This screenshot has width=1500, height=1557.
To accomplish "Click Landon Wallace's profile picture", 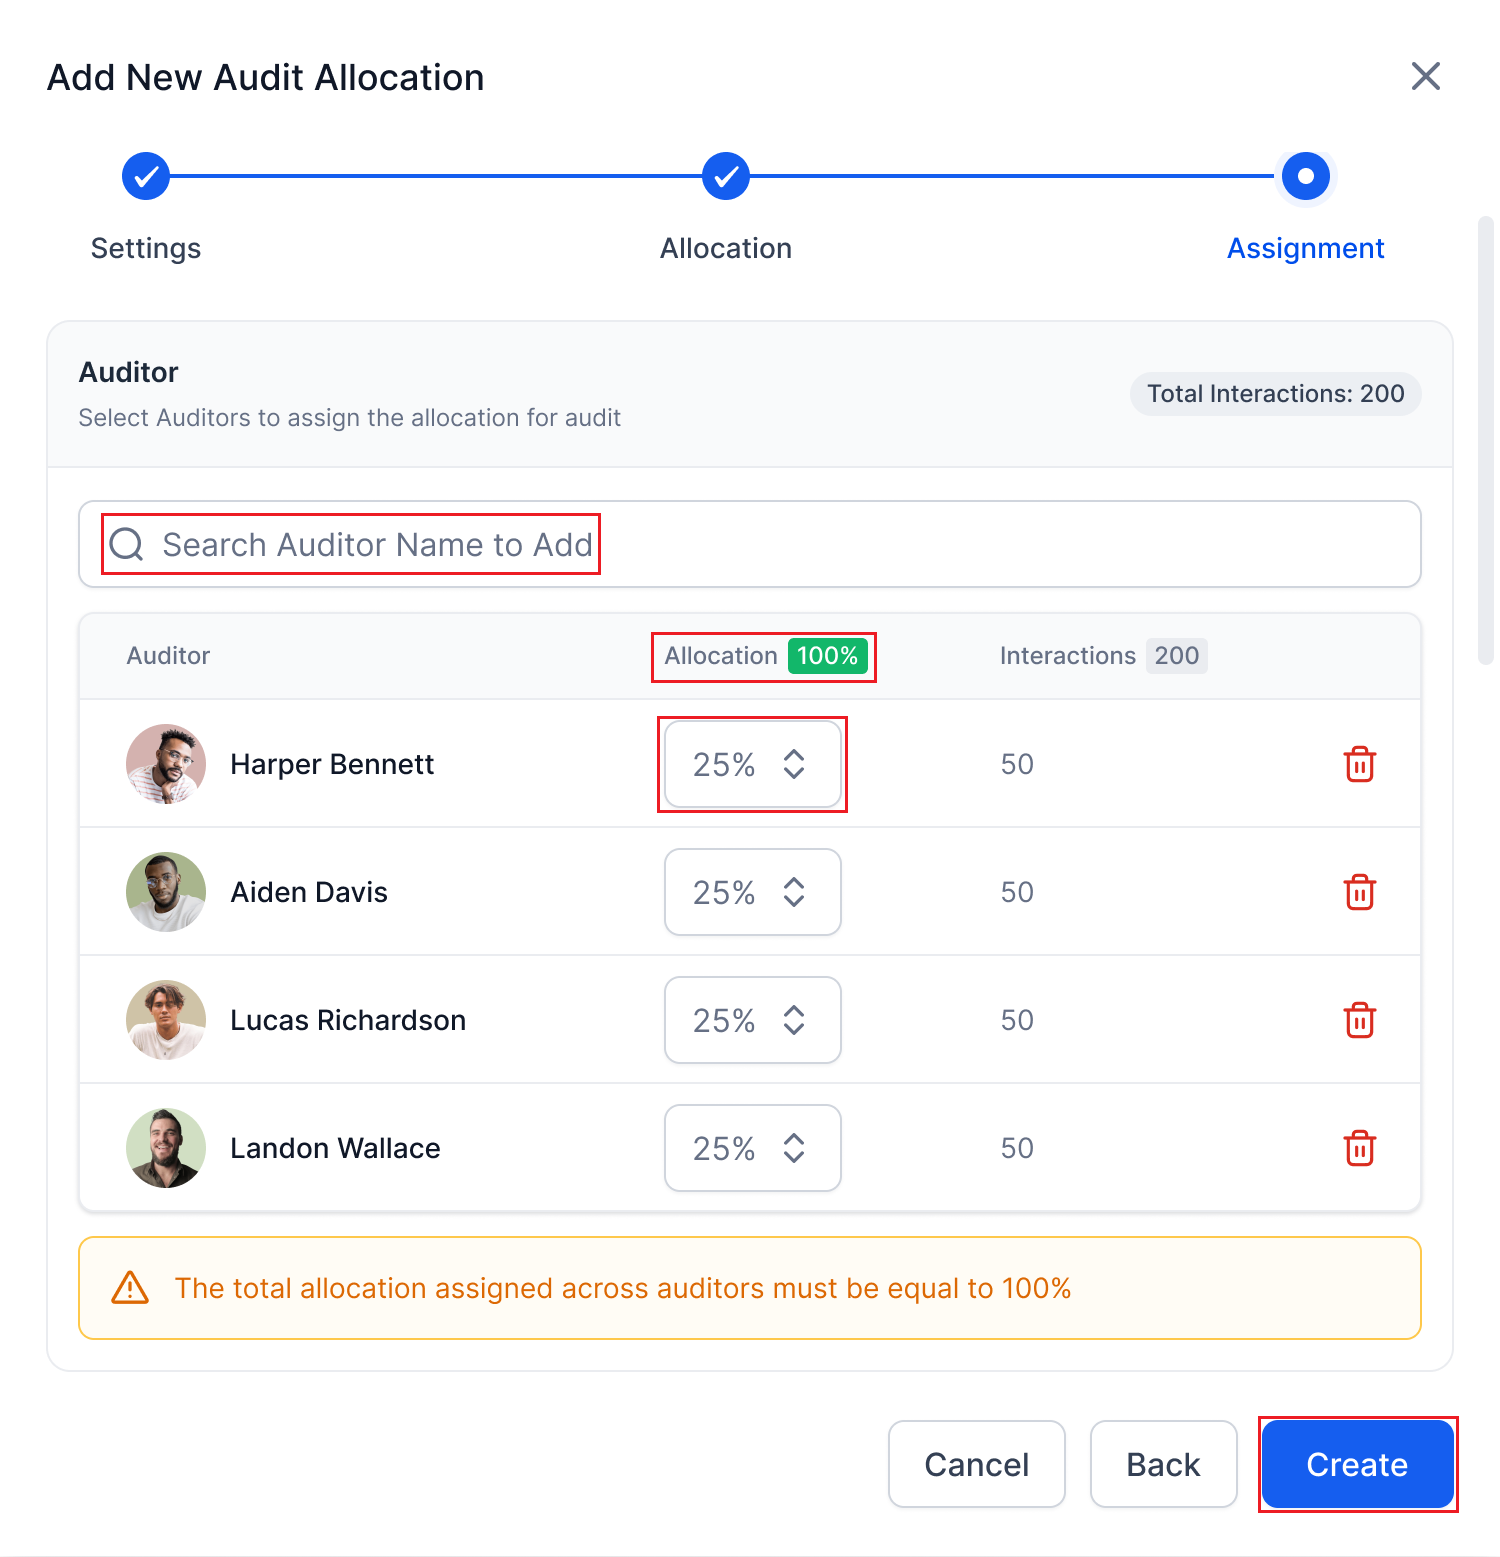I will point(166,1148).
